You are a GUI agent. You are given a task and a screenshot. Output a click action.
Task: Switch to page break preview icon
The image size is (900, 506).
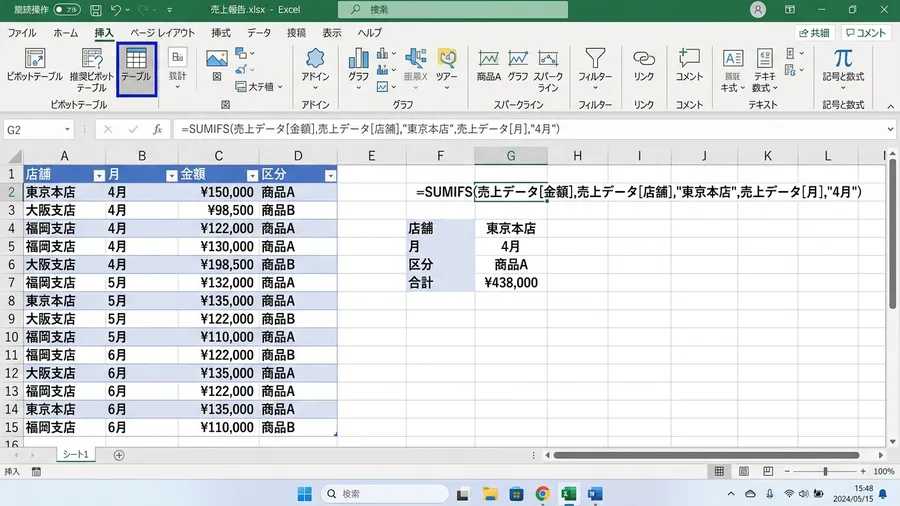tap(768, 472)
